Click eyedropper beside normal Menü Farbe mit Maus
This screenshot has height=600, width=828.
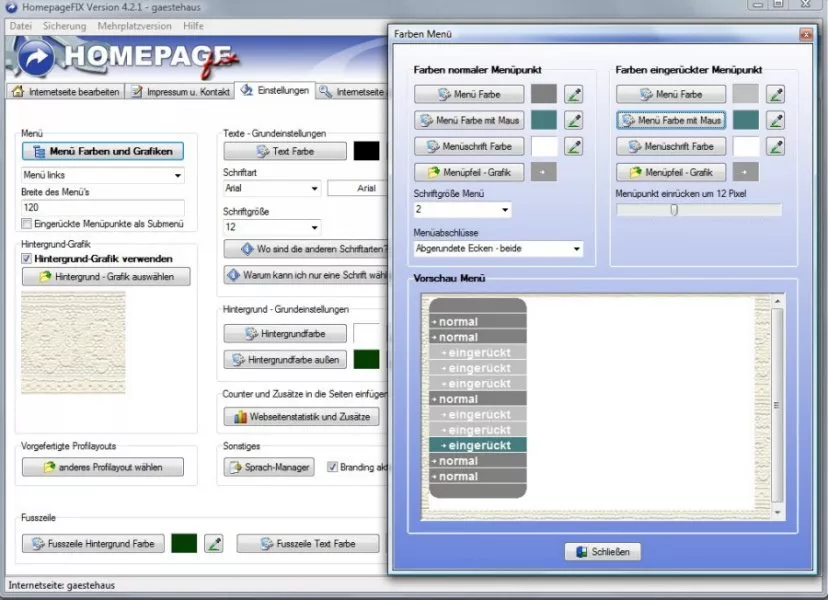pos(573,121)
